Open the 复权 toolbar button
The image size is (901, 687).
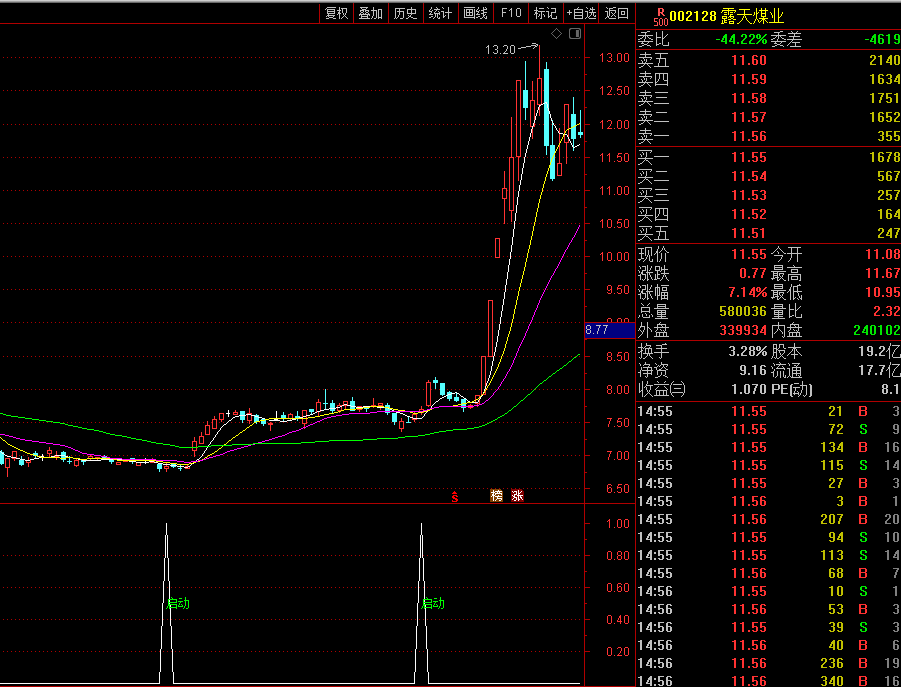point(337,13)
